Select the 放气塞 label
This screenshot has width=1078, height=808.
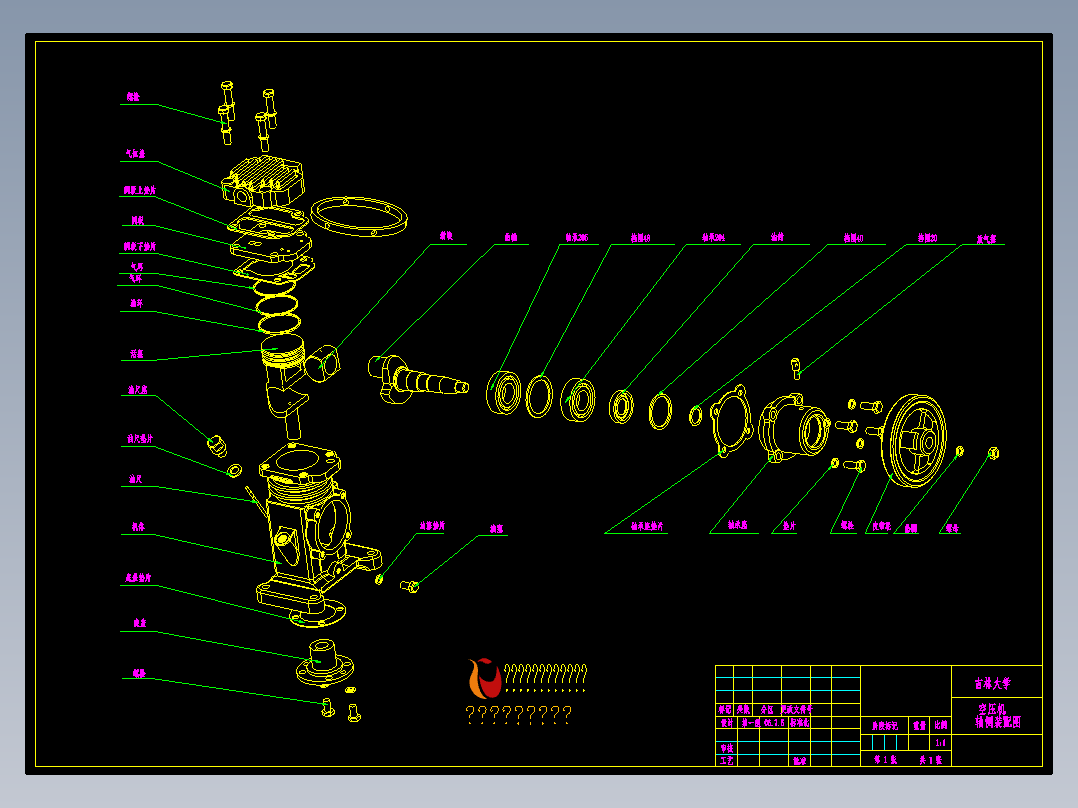(987, 239)
